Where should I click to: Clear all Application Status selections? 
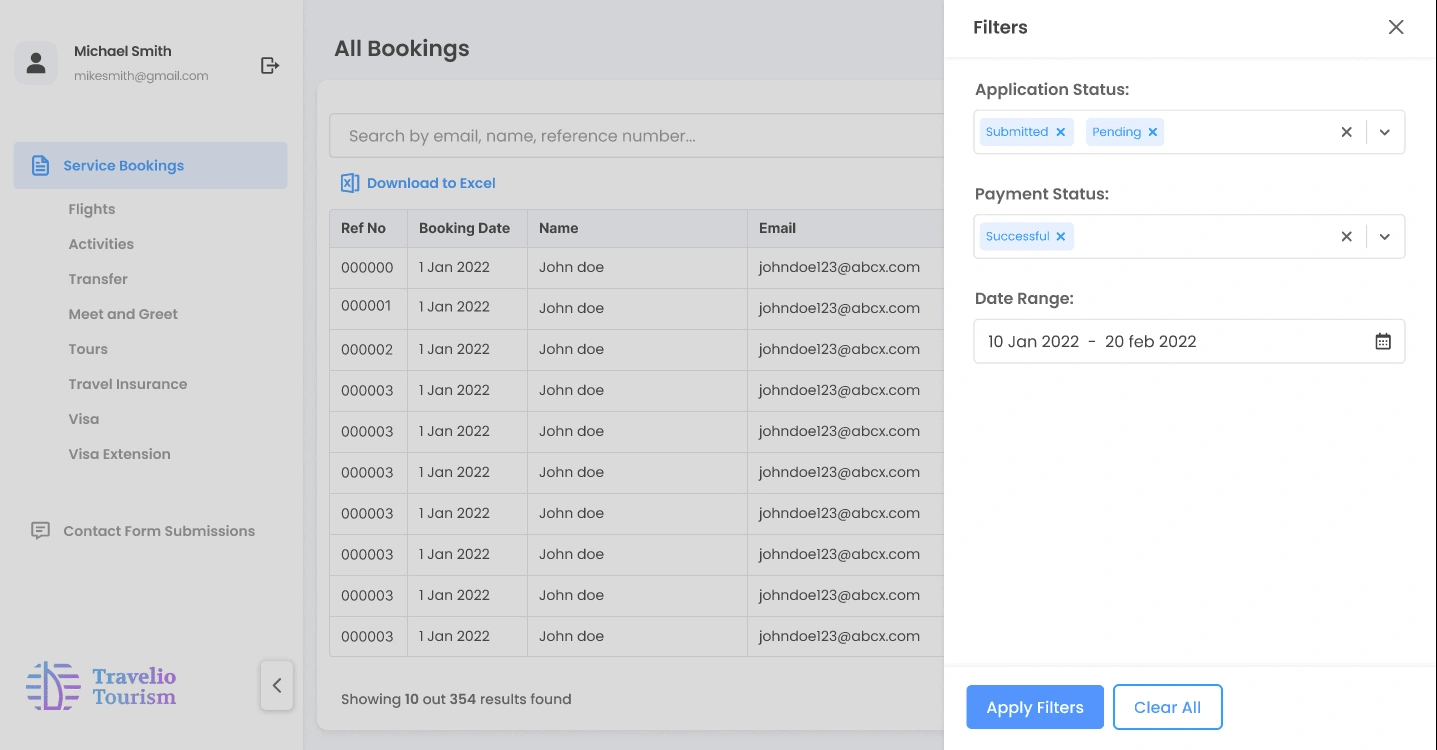pyautogui.click(x=1347, y=132)
